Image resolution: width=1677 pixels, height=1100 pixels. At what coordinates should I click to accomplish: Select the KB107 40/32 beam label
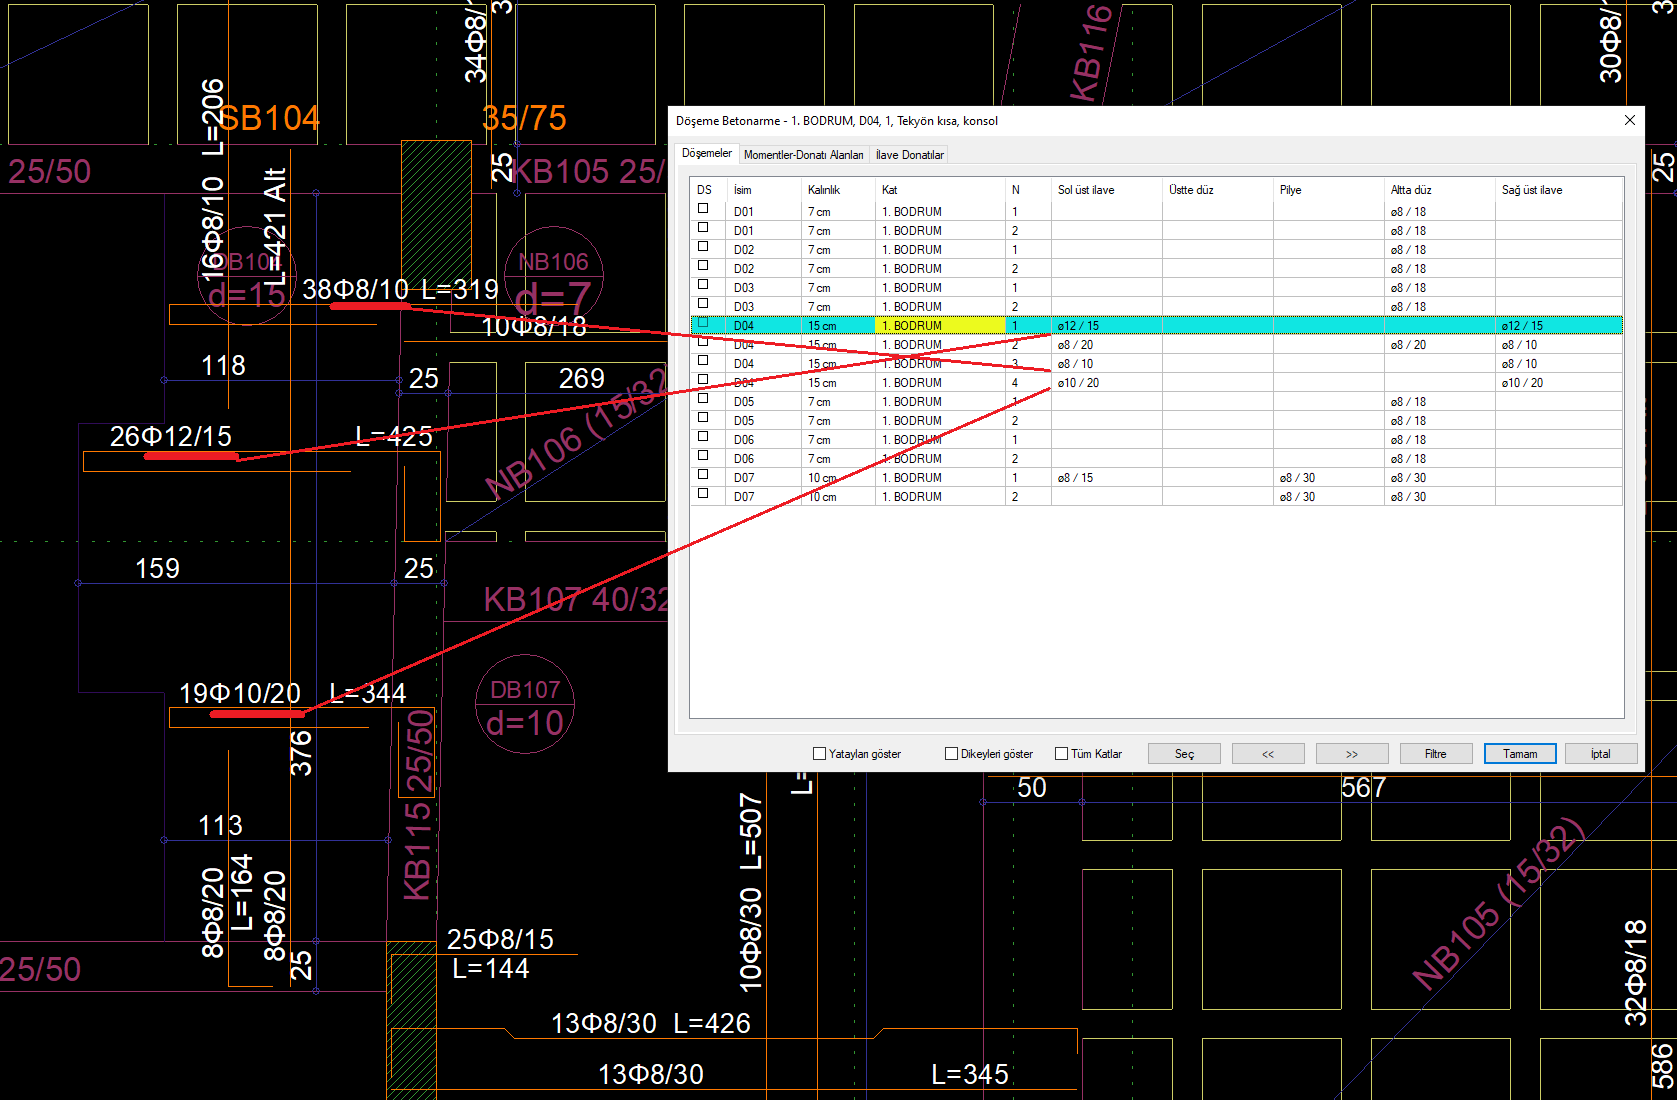(576, 599)
